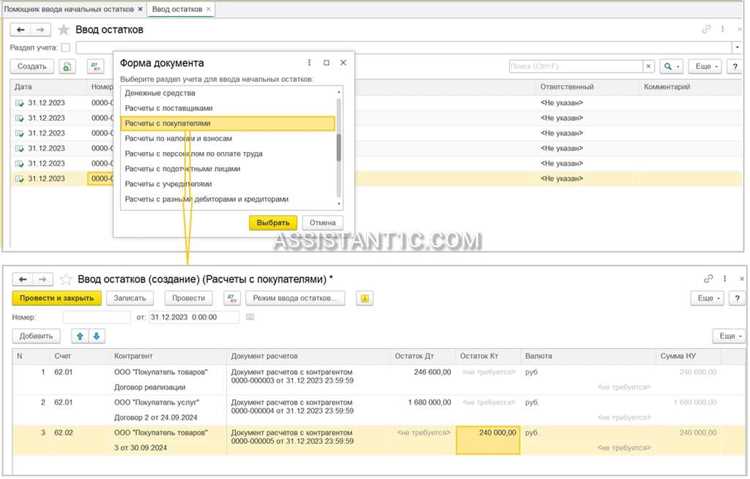Select Расчеты с подотчетными лицами
This screenshot has width=750, height=479.
point(228,169)
